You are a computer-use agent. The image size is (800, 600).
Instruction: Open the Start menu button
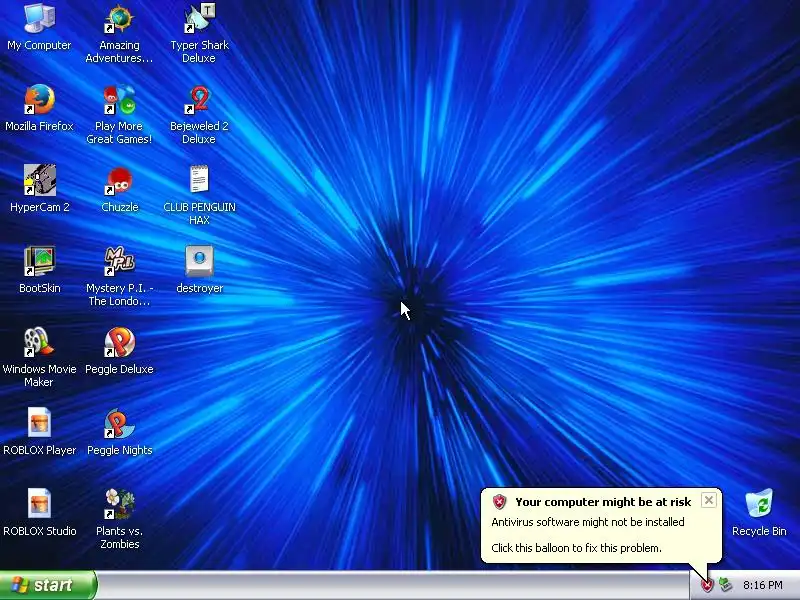pos(48,585)
